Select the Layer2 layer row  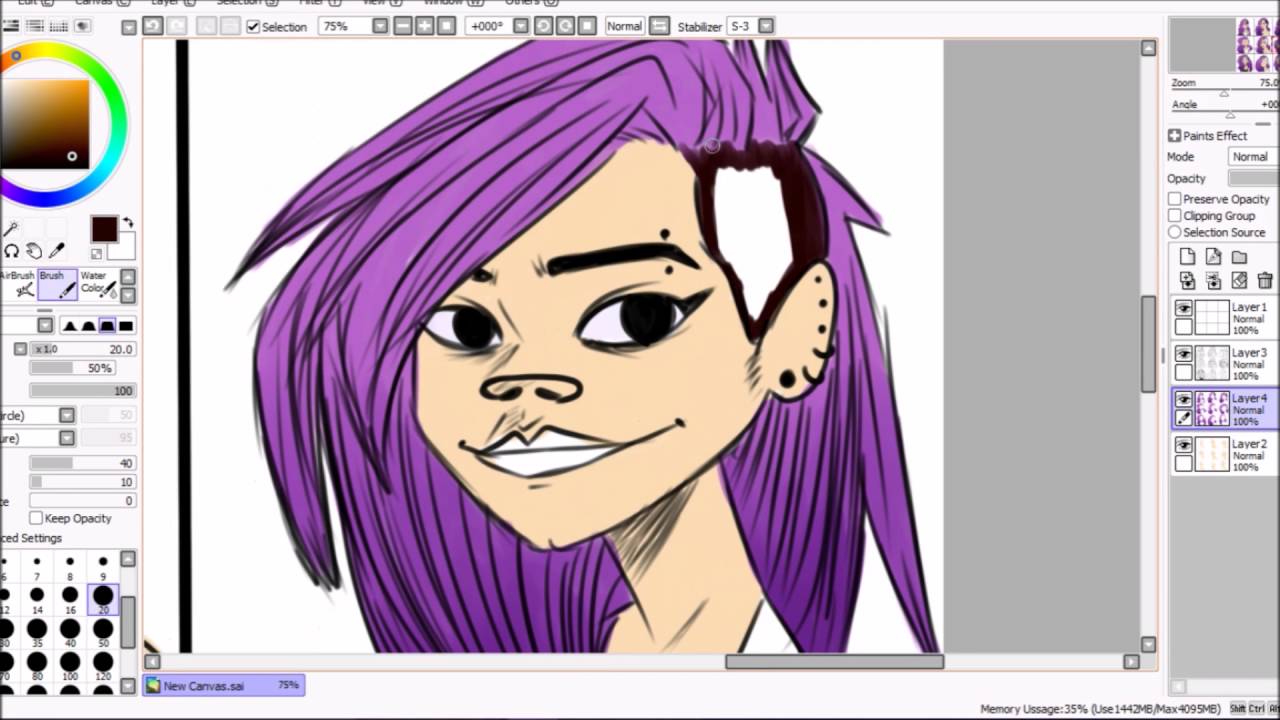click(x=1226, y=456)
